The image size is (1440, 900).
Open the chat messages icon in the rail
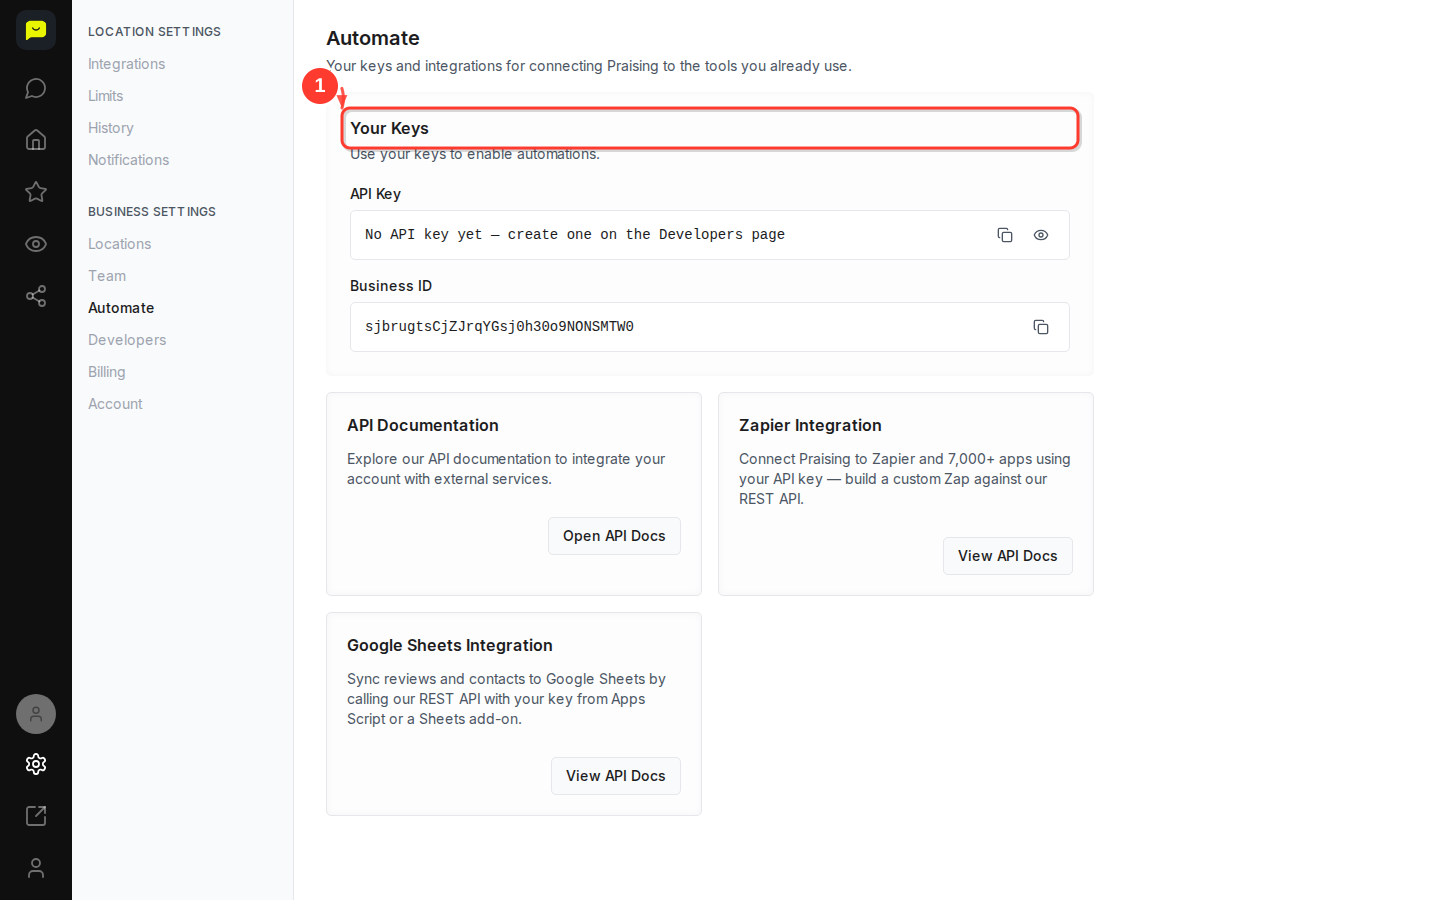pyautogui.click(x=36, y=88)
